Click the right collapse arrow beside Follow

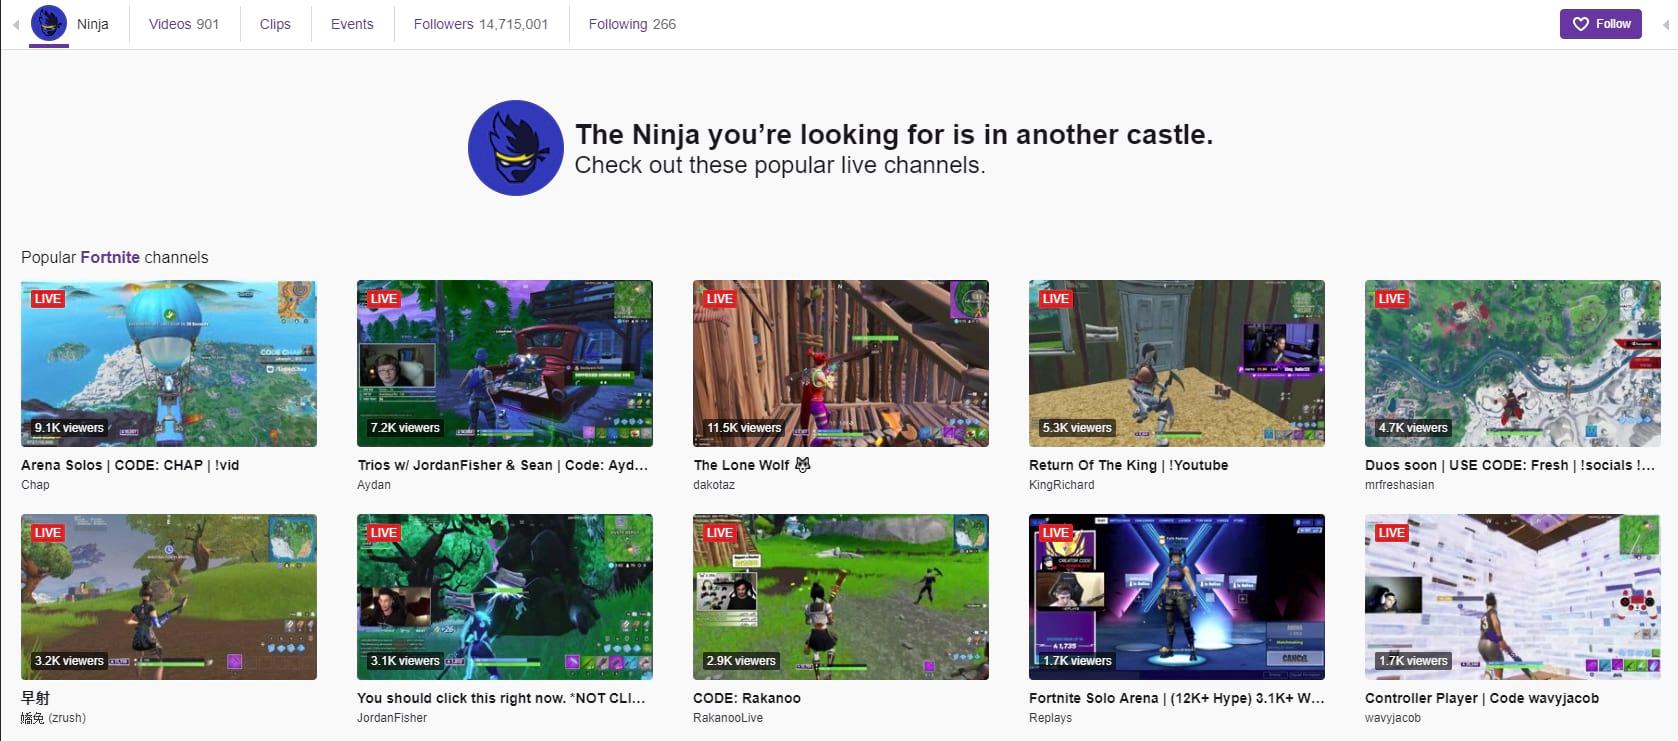pos(1665,24)
